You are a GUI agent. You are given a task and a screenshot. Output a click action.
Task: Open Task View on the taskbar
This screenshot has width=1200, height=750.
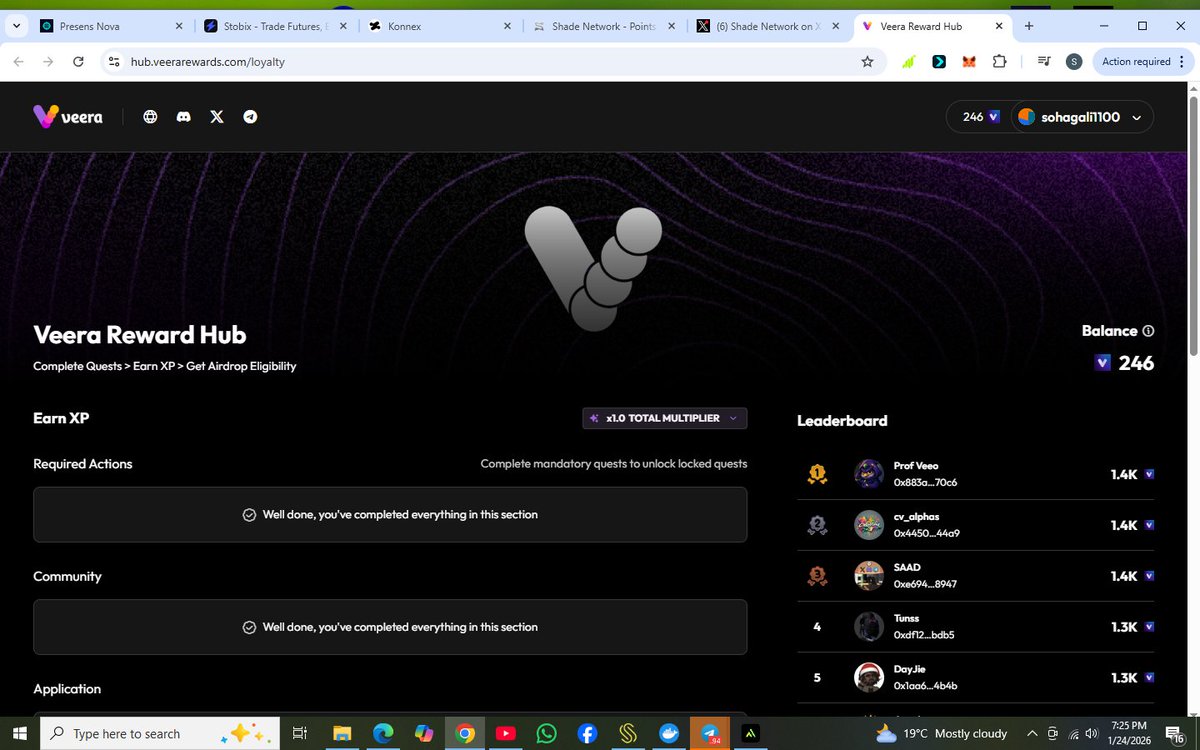299,733
